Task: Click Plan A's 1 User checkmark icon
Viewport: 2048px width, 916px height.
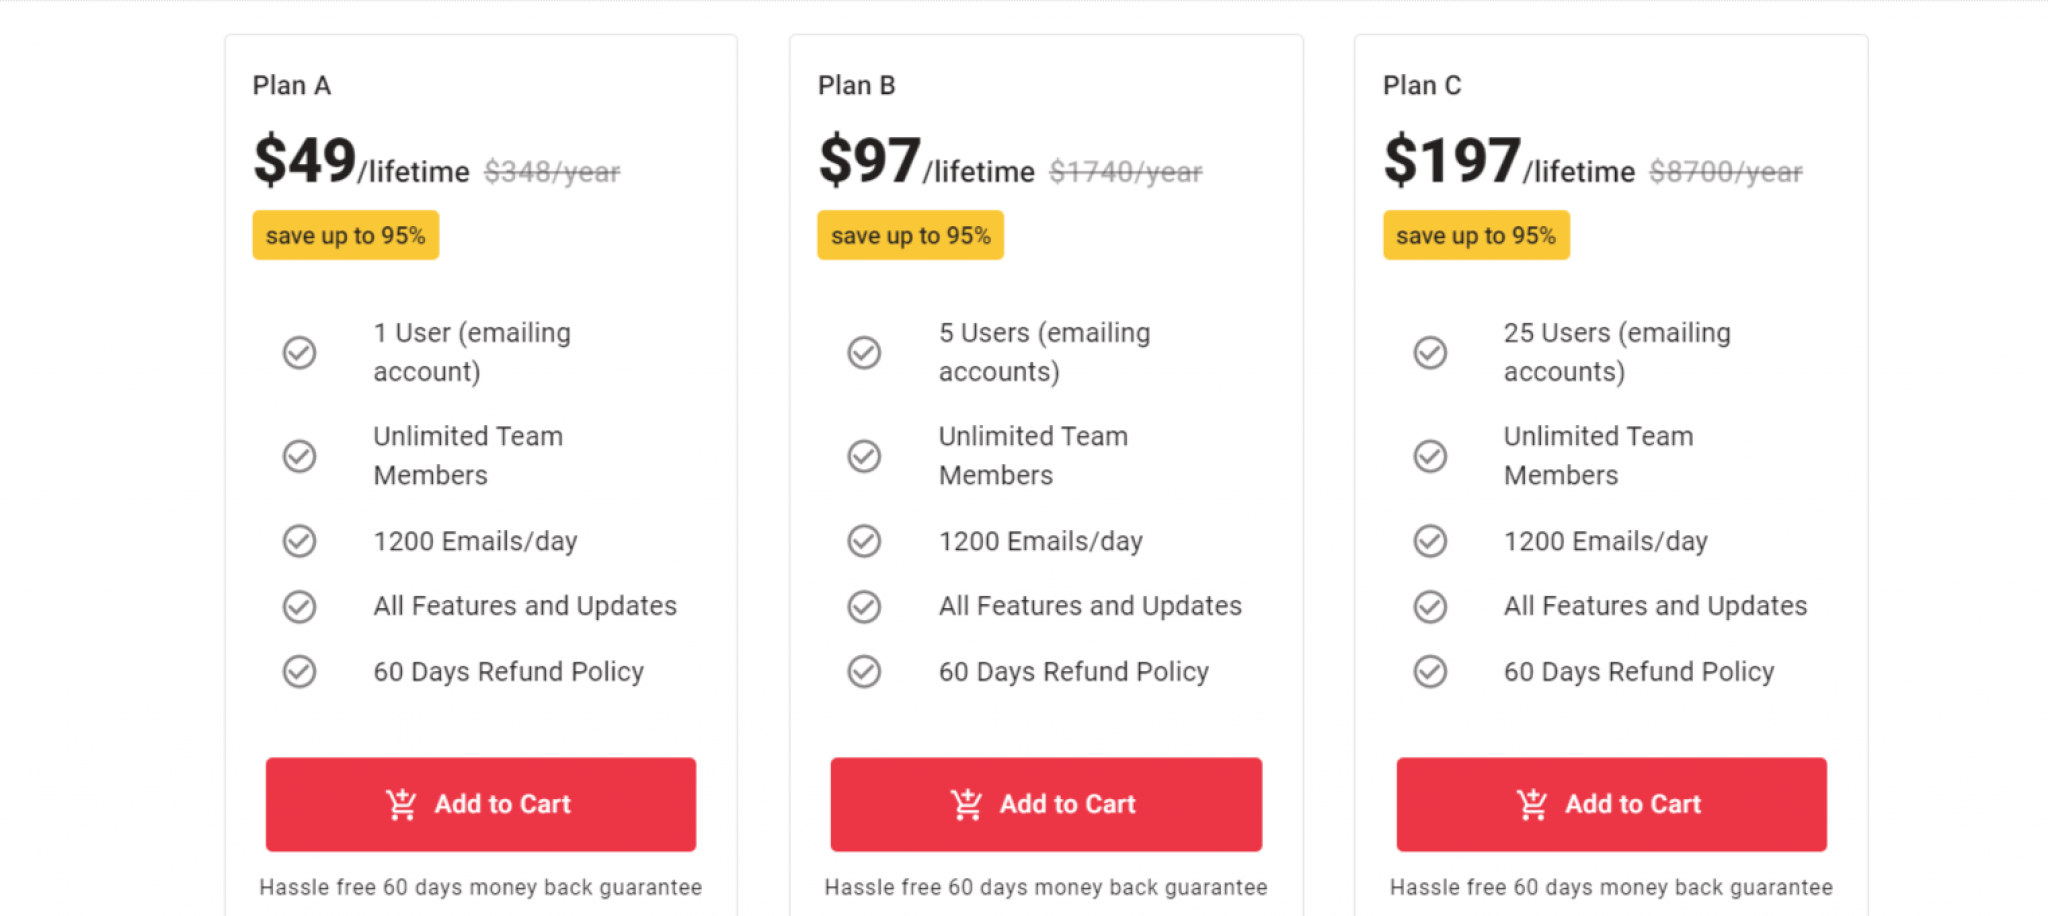Action: tap(299, 352)
